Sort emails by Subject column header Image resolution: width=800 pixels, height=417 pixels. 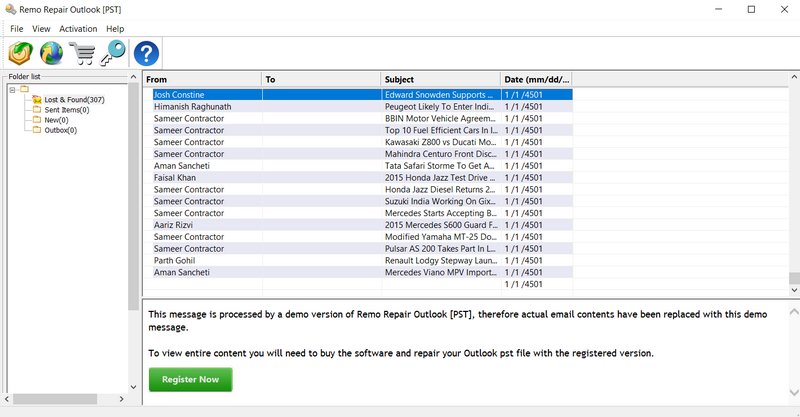(440, 79)
